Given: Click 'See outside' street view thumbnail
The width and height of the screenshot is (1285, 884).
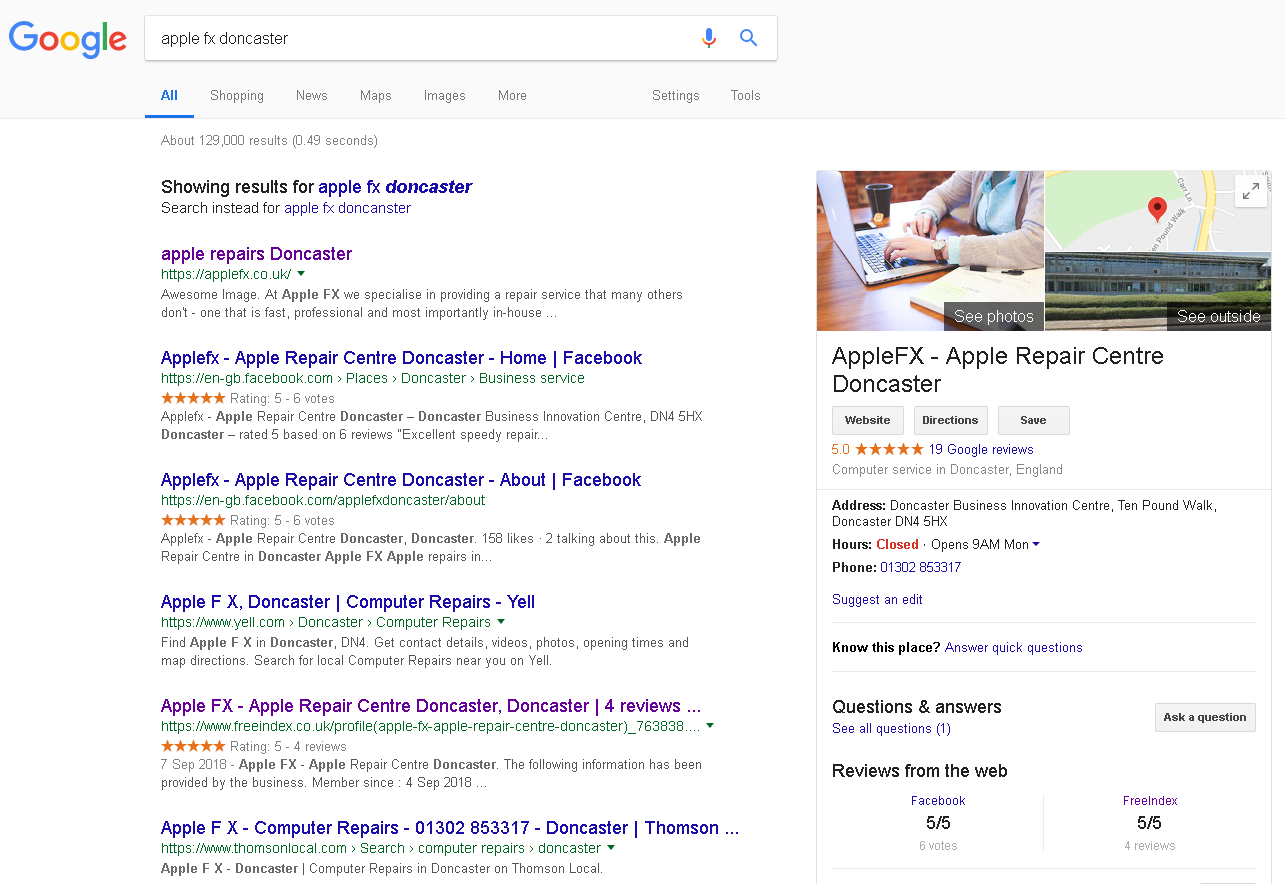Looking at the screenshot, I should point(1218,316).
